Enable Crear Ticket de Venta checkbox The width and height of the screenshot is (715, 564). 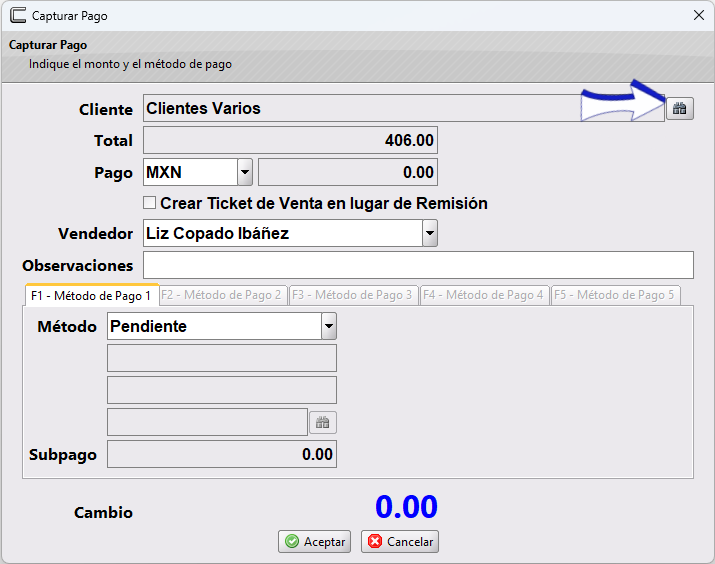[x=149, y=202]
